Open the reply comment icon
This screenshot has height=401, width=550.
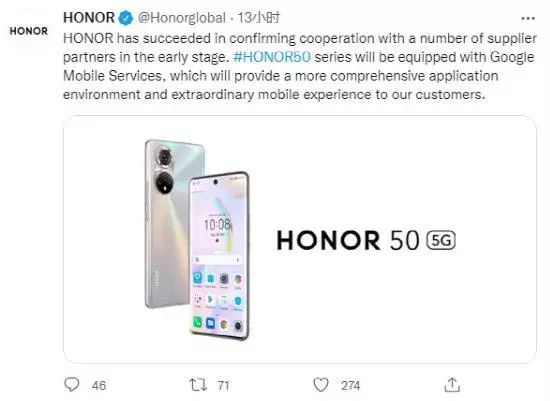(x=72, y=385)
